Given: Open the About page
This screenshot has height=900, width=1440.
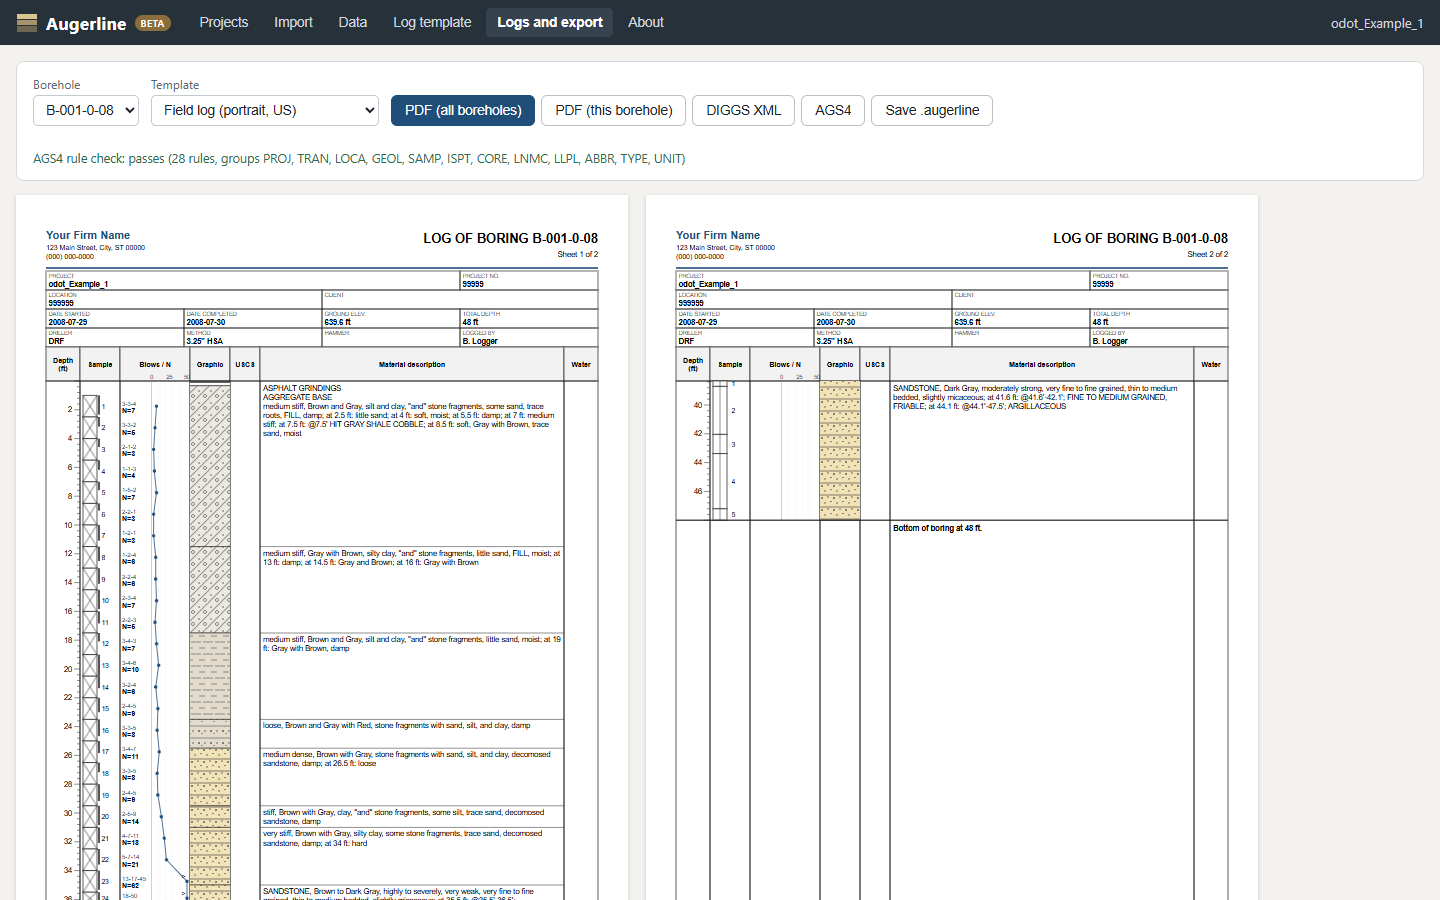Looking at the screenshot, I should point(646,22).
